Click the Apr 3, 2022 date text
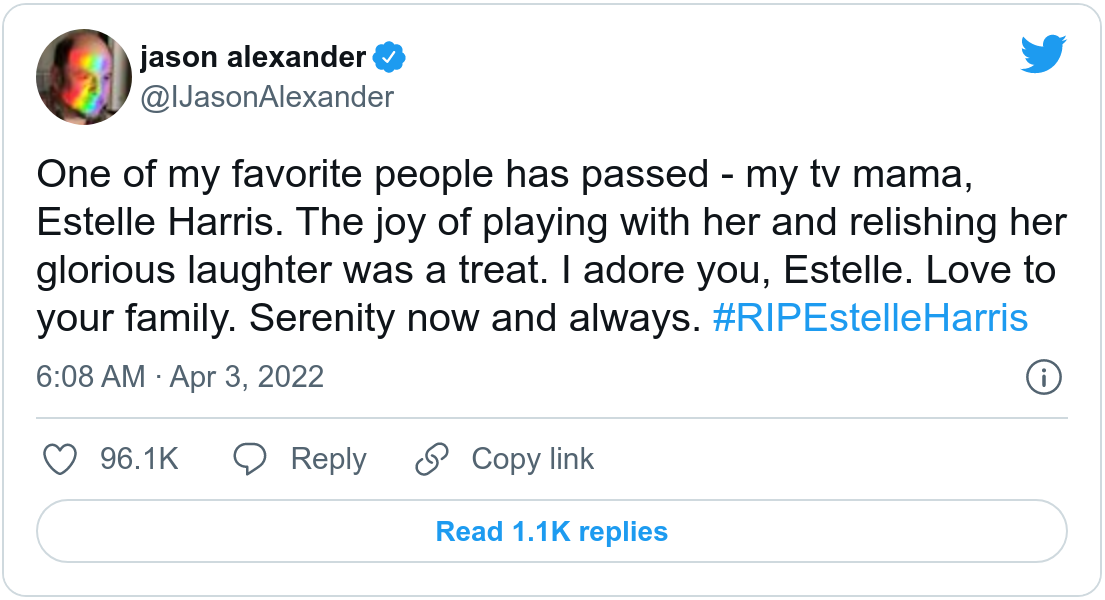 point(246,377)
